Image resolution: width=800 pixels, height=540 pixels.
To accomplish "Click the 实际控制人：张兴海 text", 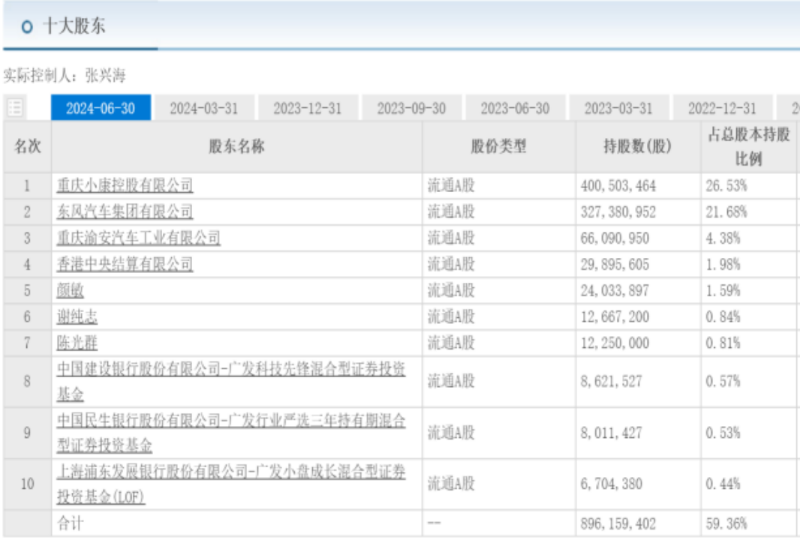I will coord(64,76).
